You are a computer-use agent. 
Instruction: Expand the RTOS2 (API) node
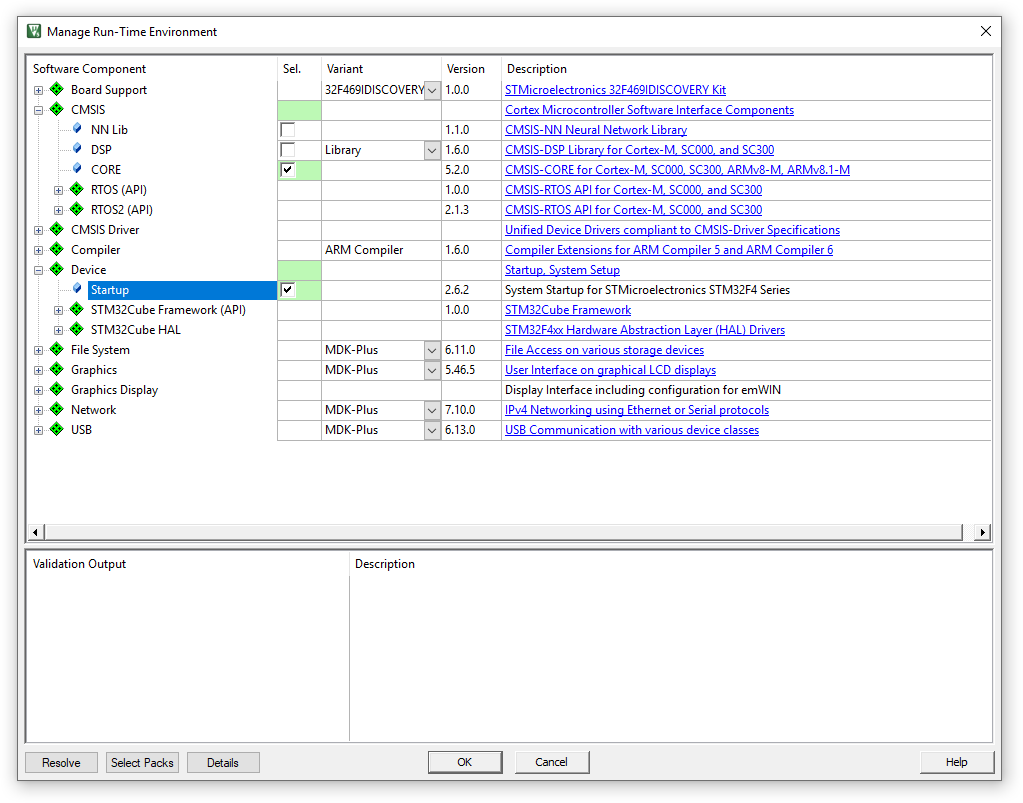tap(58, 210)
